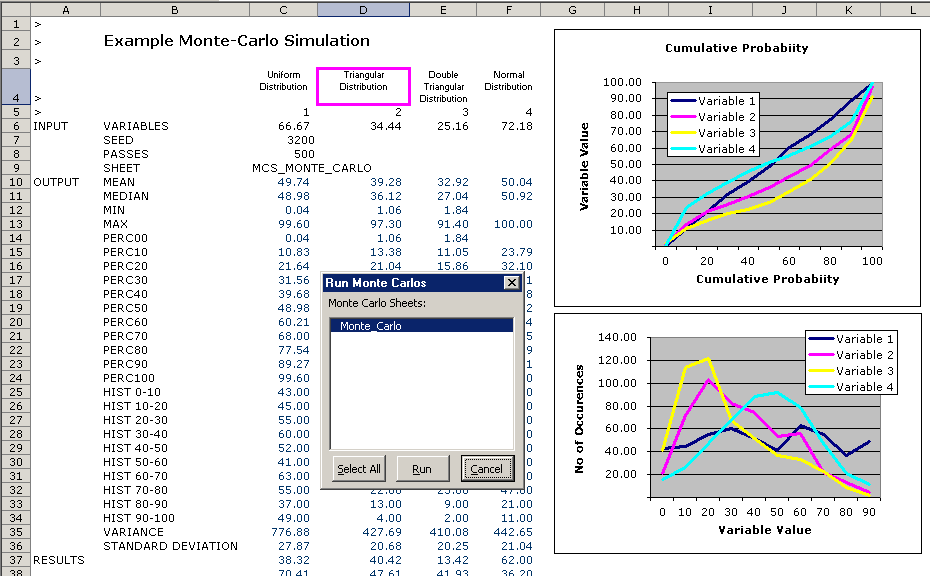Viewport: 930px width, 576px height.
Task: Click the PASSES value cell showing 500
Action: (283, 154)
